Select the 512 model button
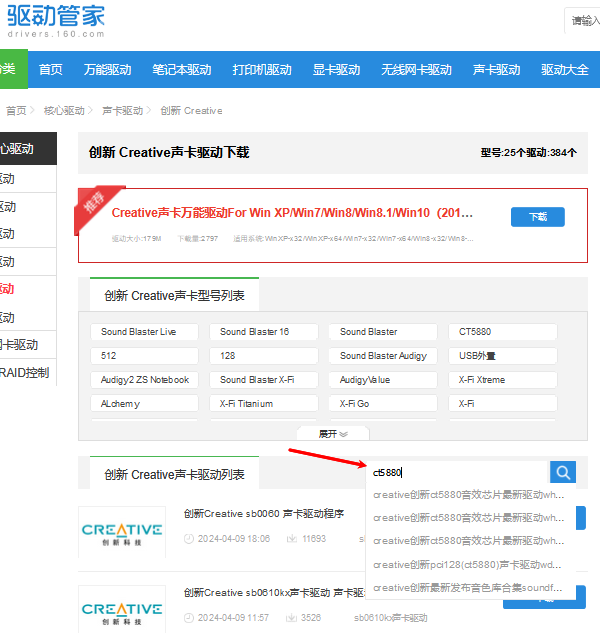600x633 pixels. 144,356
